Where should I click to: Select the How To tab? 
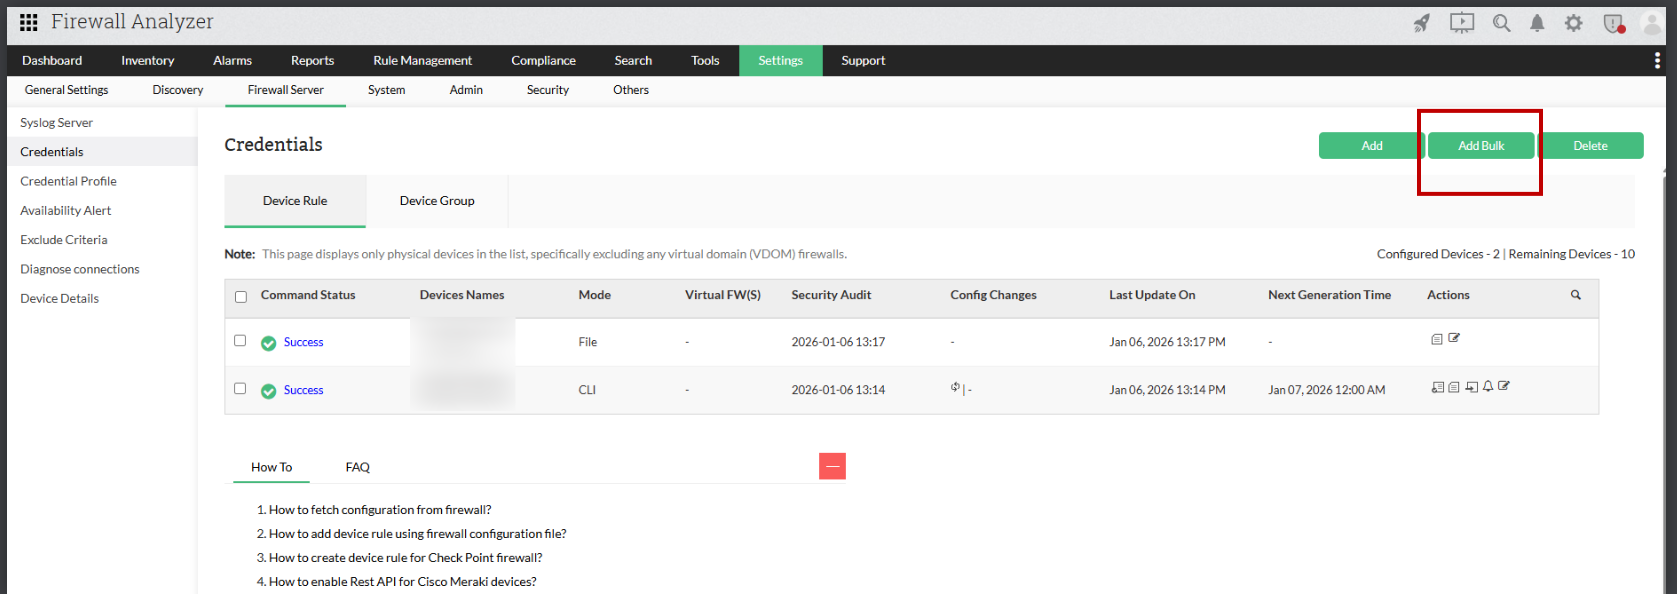[x=271, y=467]
